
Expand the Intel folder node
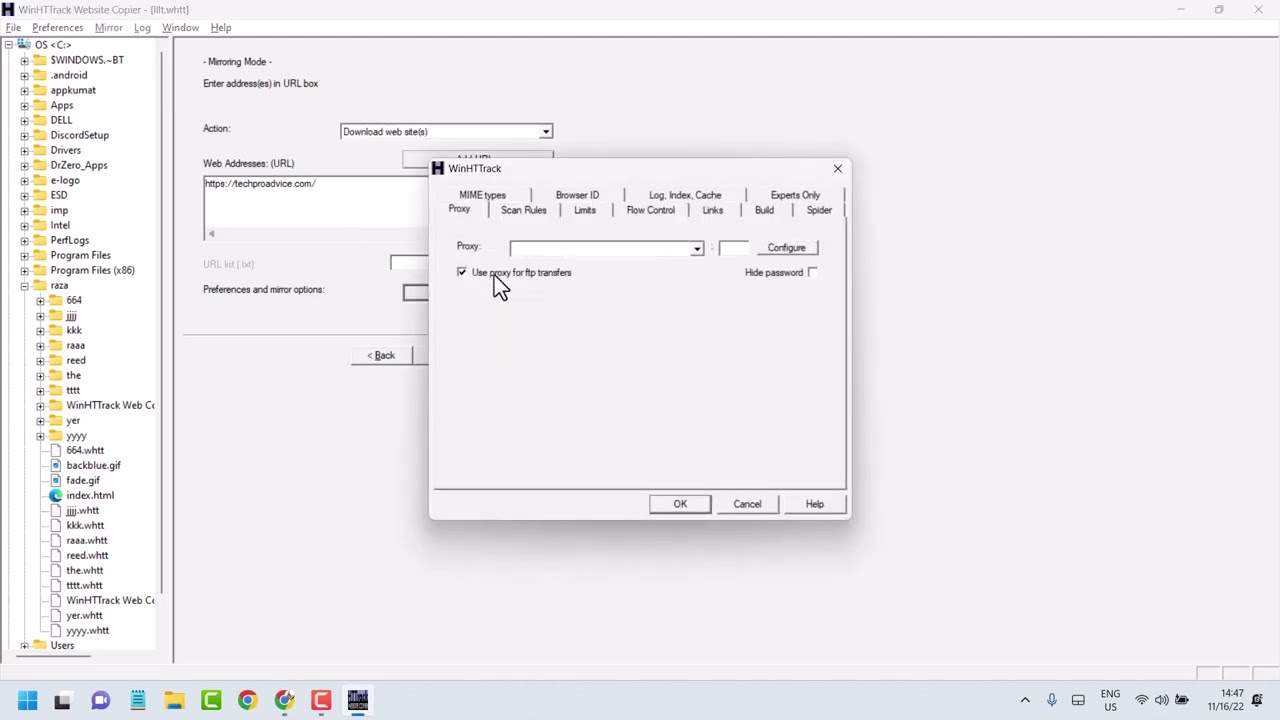[x=25, y=225]
